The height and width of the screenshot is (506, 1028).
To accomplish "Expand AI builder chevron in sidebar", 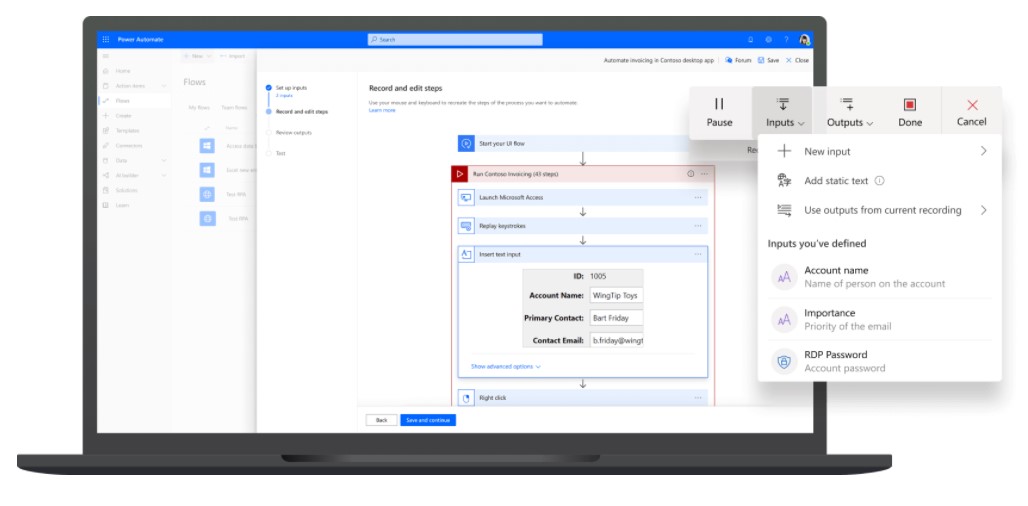I will (164, 175).
